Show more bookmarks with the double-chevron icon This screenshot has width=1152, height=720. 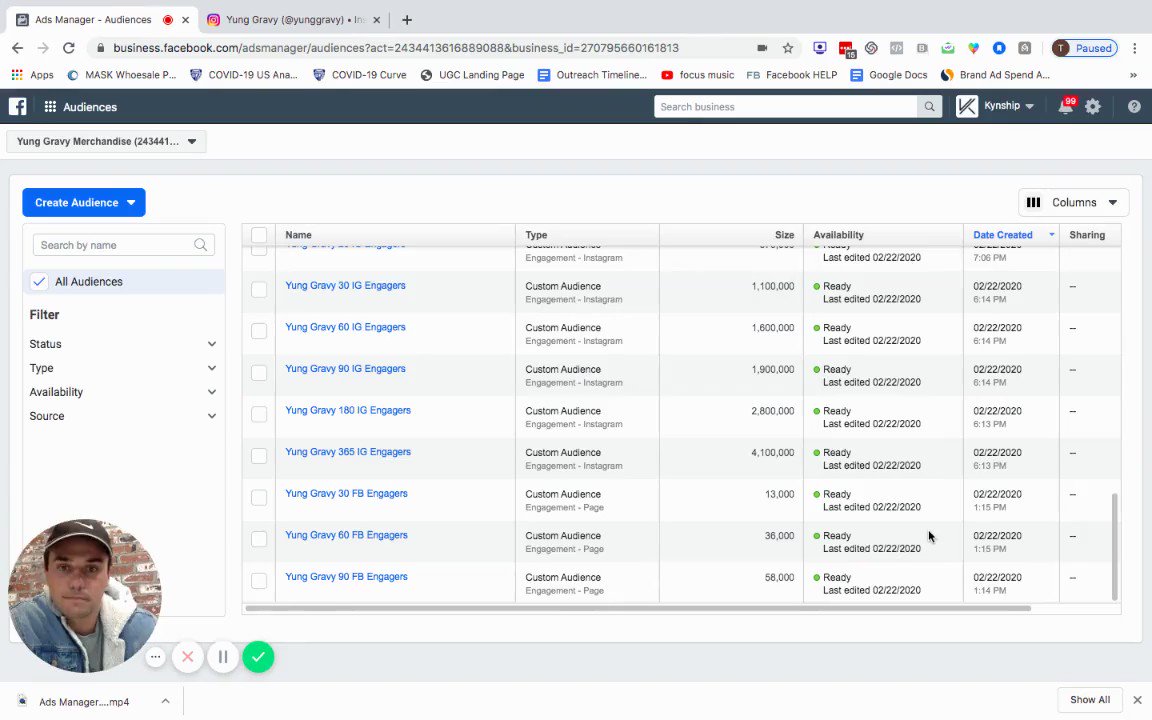coord(1133,75)
